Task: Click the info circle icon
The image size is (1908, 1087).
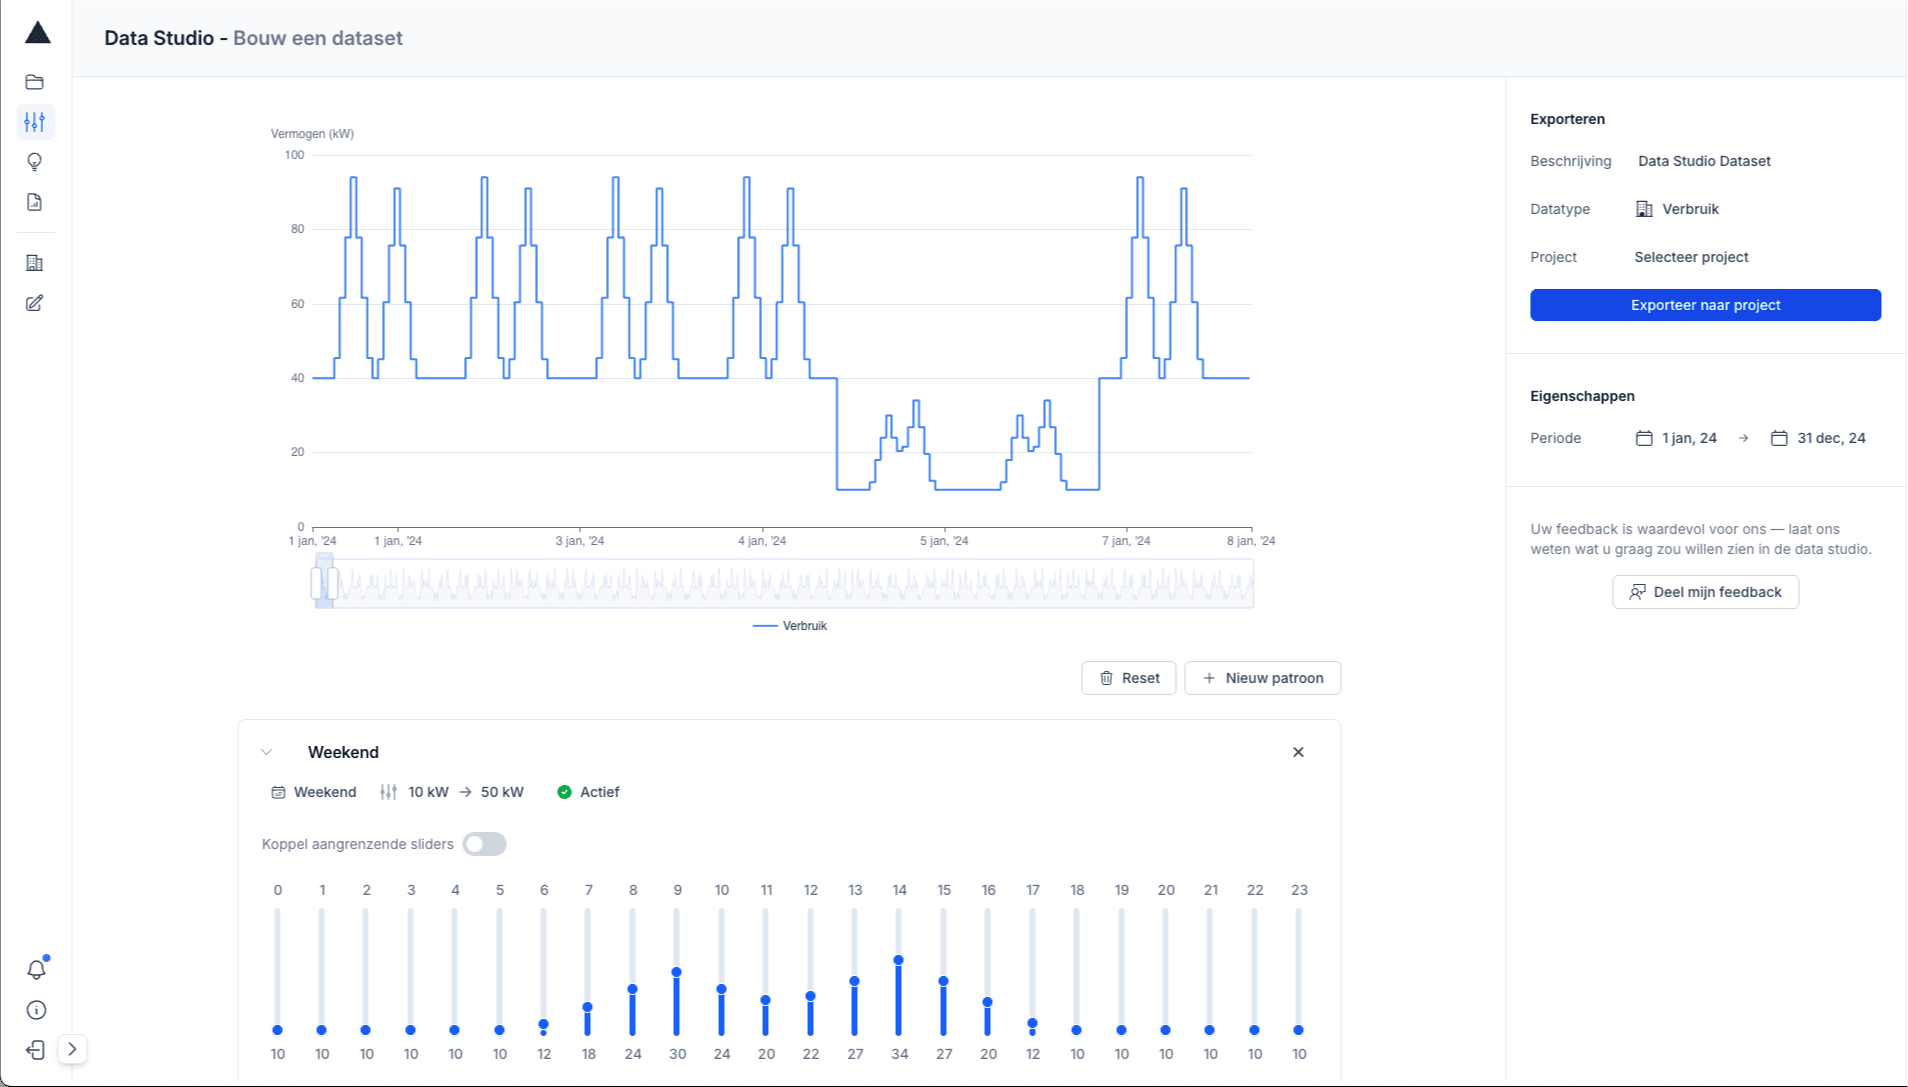Action: pyautogui.click(x=36, y=1010)
